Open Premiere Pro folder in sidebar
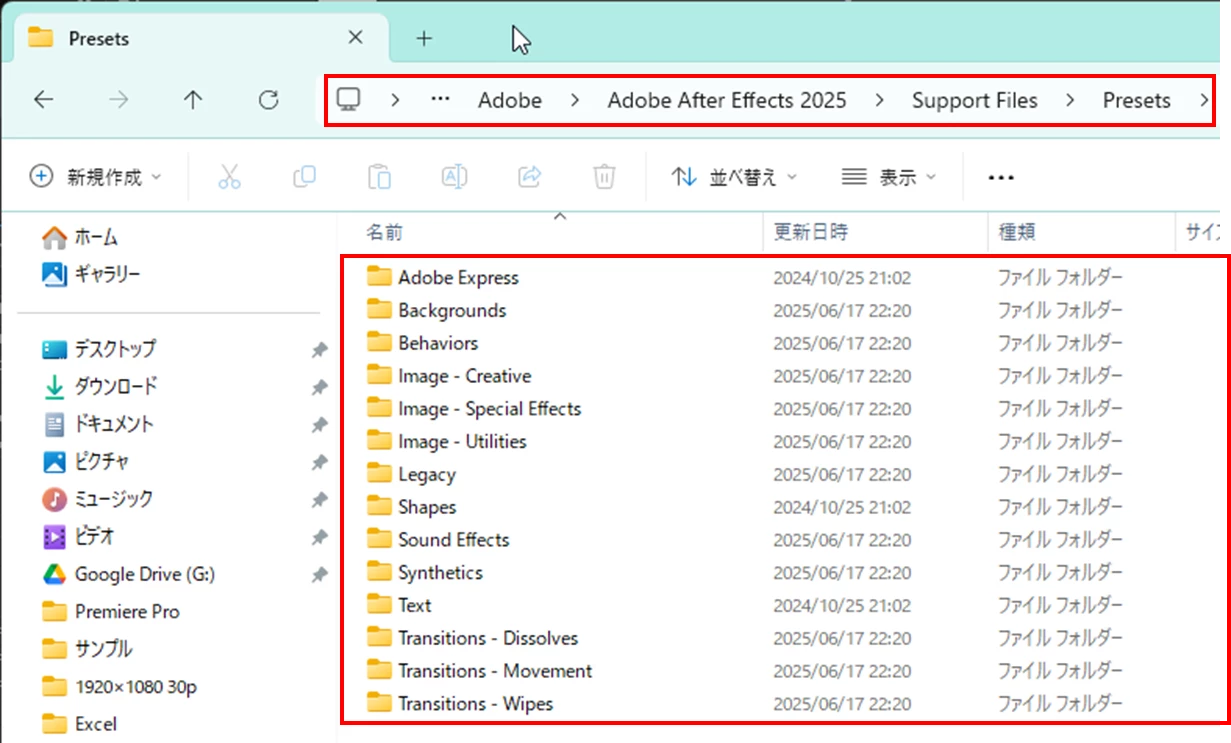The height and width of the screenshot is (743, 1231). (110, 611)
